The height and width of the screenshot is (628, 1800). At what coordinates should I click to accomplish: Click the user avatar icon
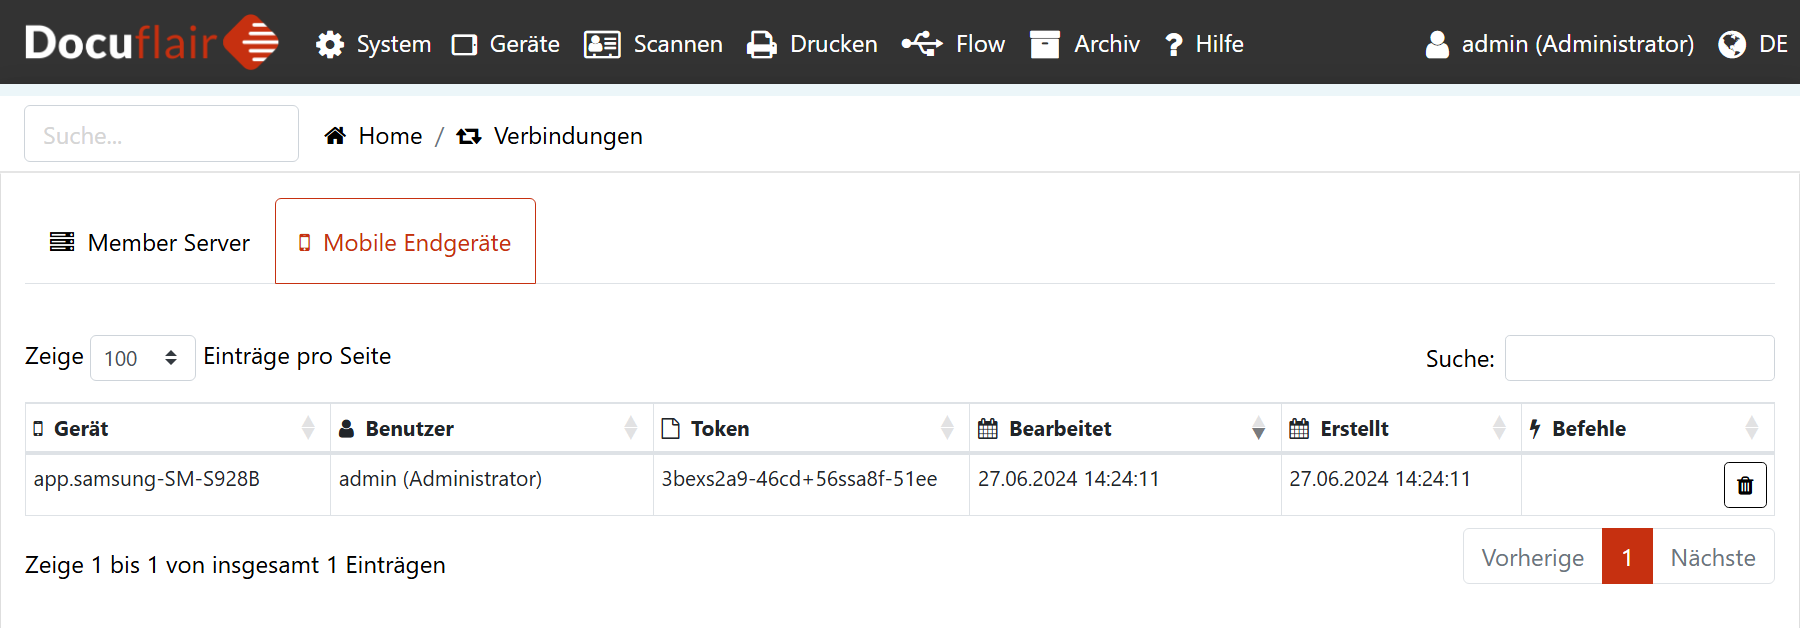point(1437,44)
